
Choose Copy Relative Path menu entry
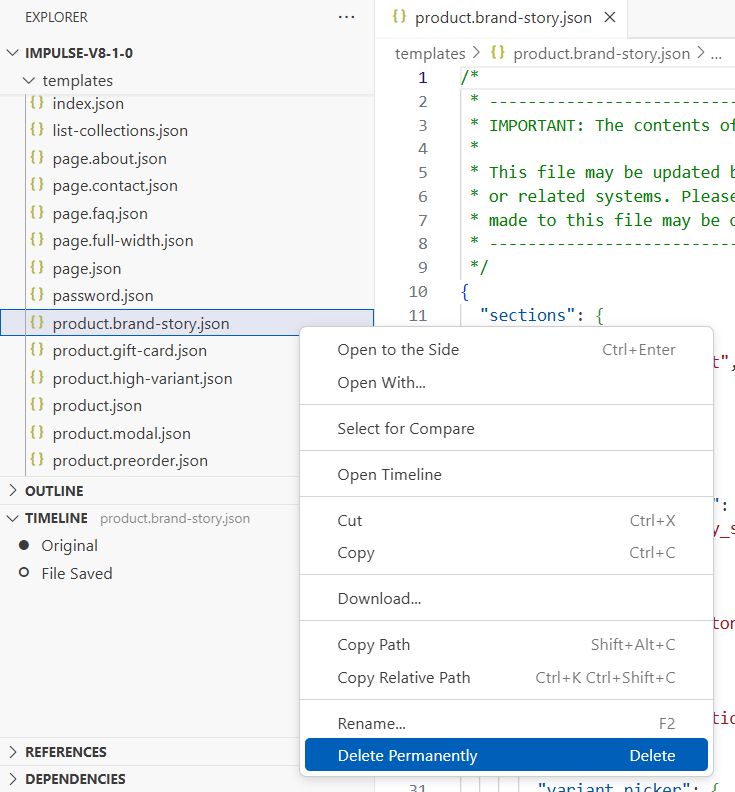click(x=403, y=677)
